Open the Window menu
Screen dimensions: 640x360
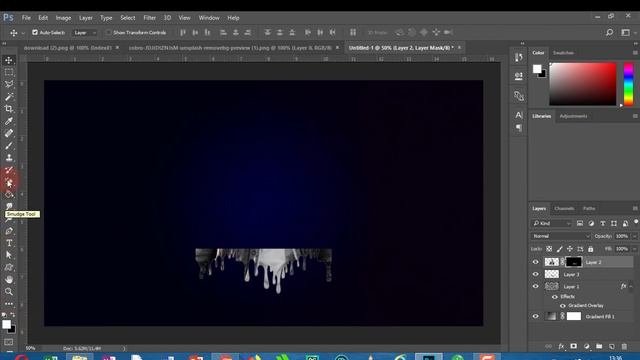209,18
